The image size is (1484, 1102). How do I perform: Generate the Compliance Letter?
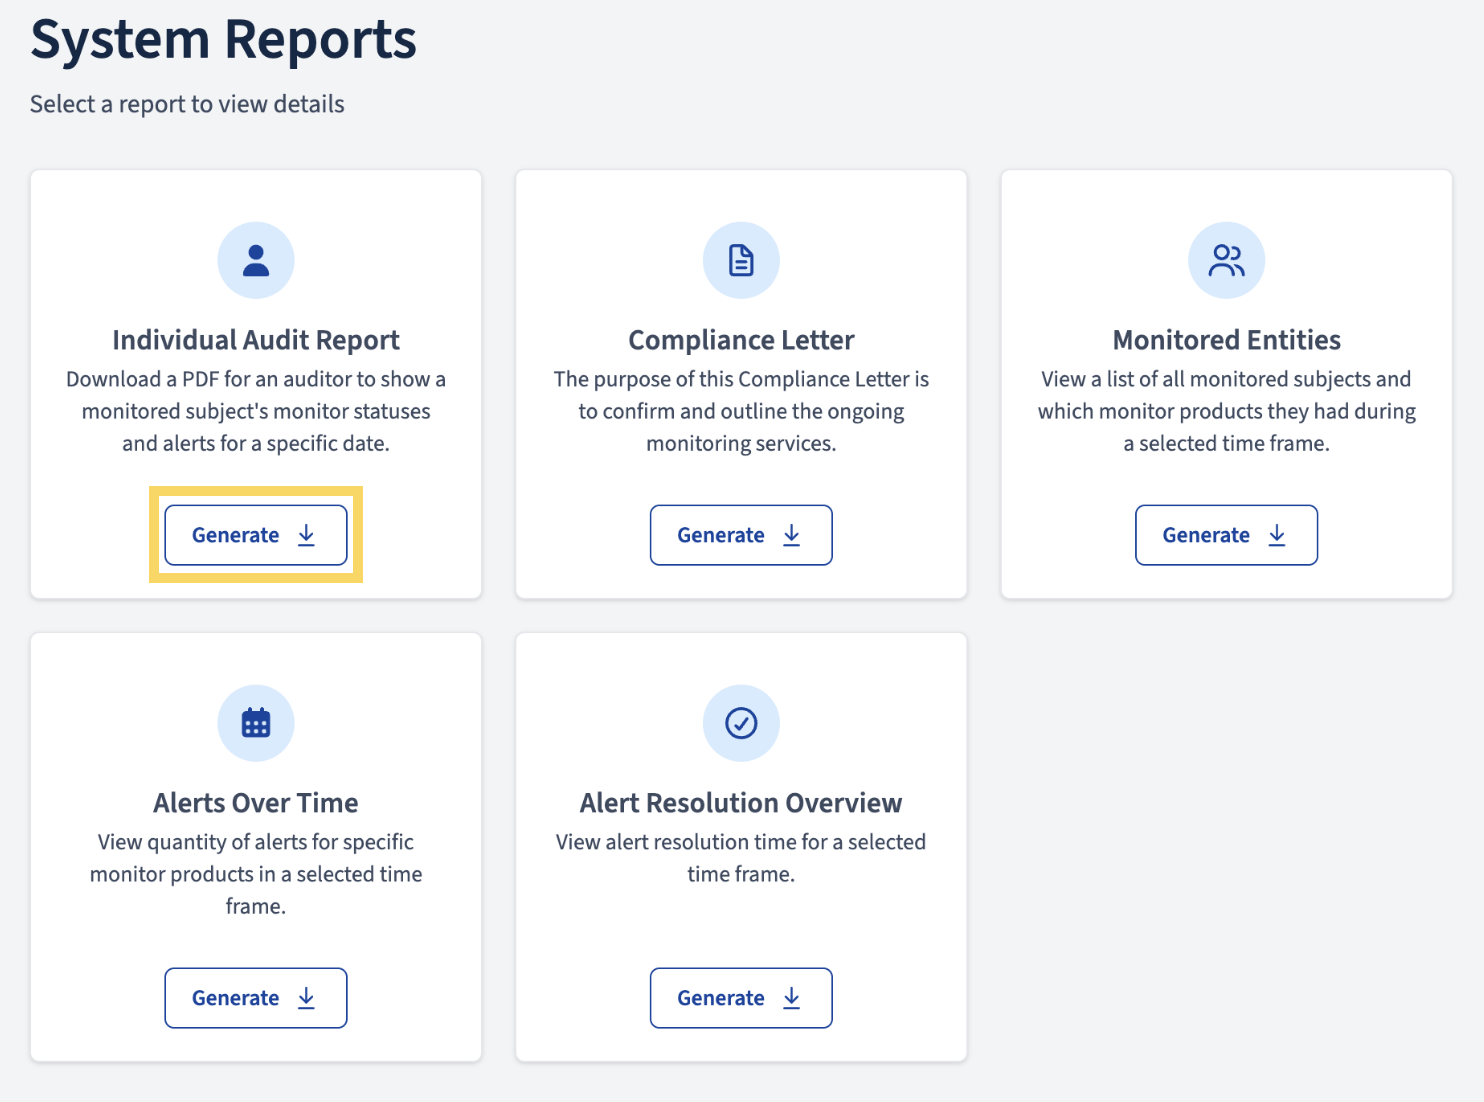(x=741, y=535)
